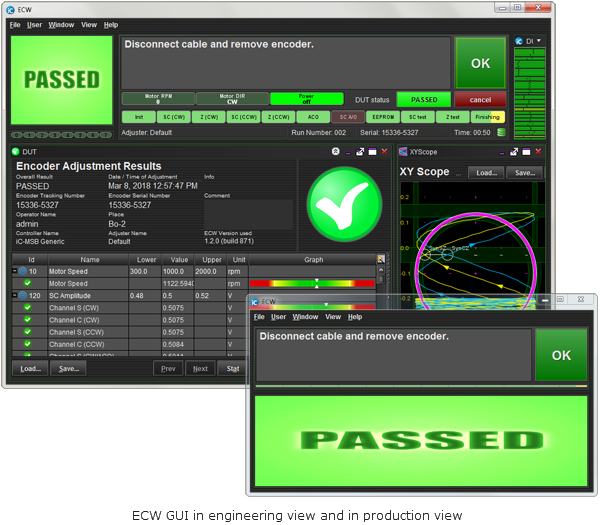Click the ECW app icon in production window

tap(256, 302)
